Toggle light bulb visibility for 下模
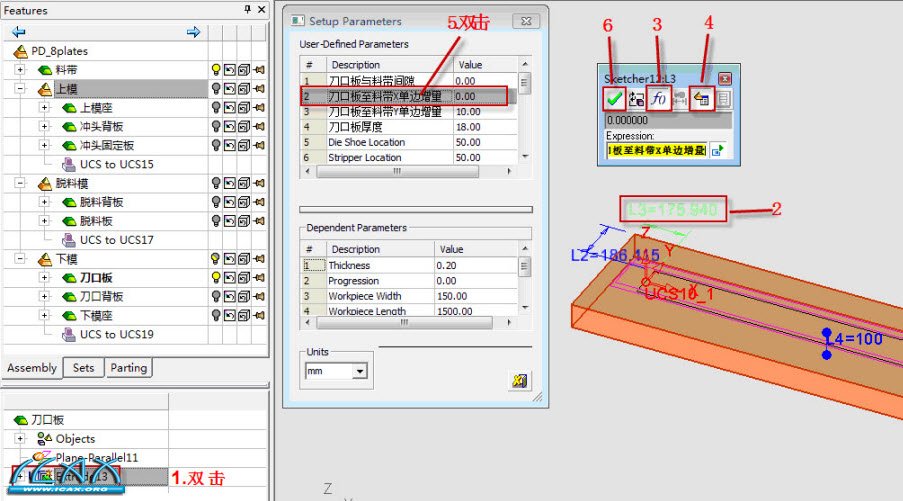Viewport: 903px width, 501px height. coord(216,259)
